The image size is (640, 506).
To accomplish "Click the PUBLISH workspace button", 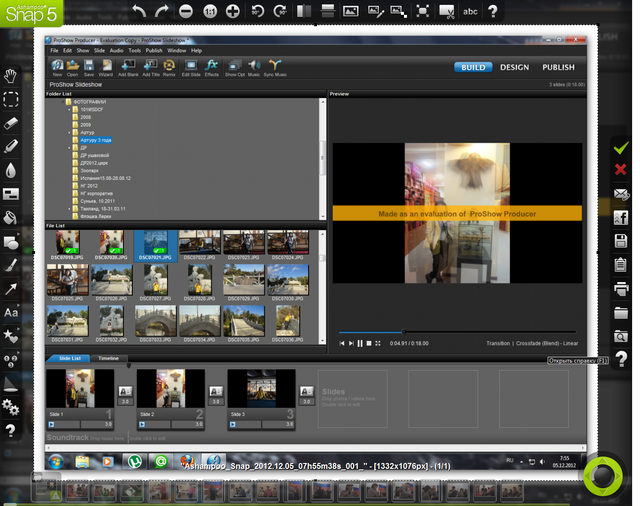I will coord(558,67).
